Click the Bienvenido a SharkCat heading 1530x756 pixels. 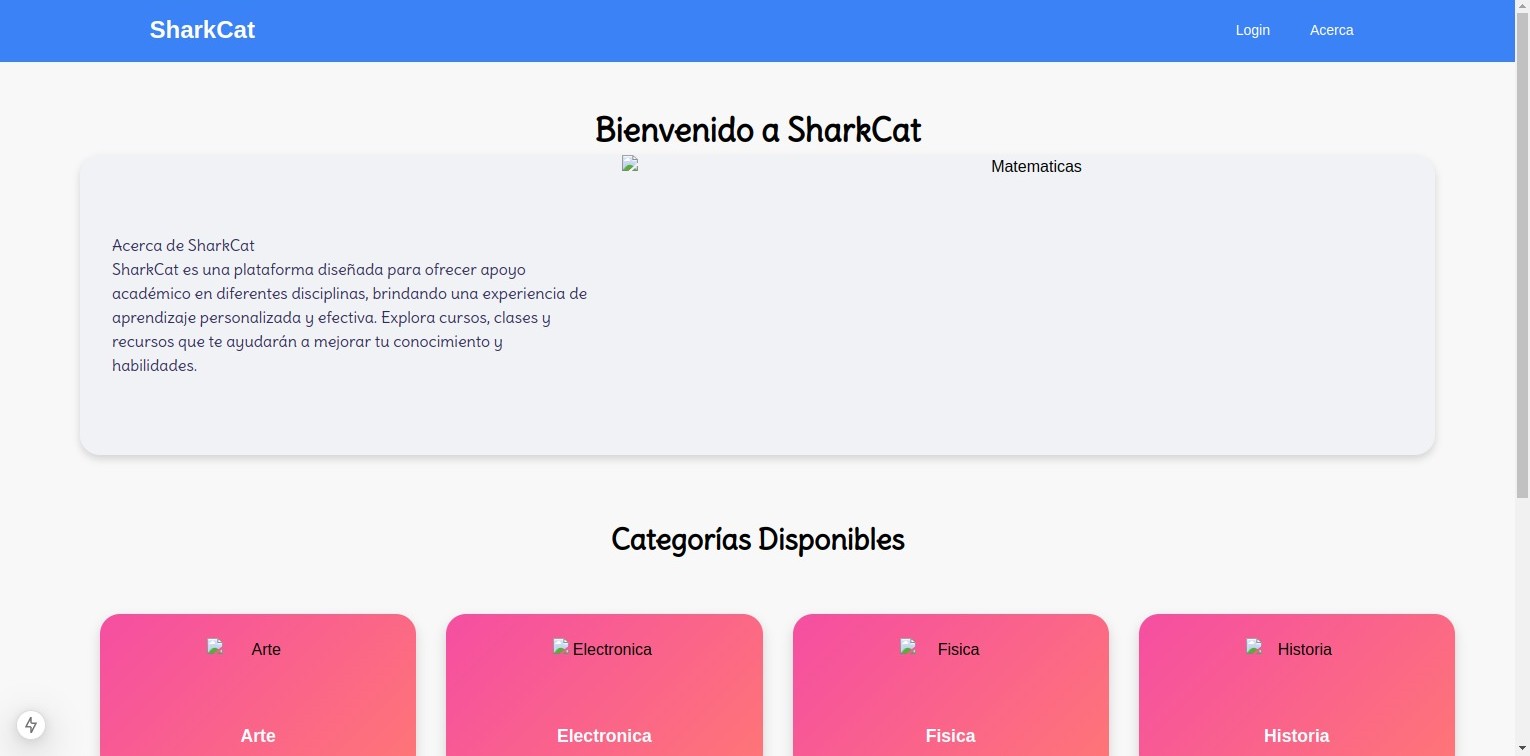click(x=758, y=130)
